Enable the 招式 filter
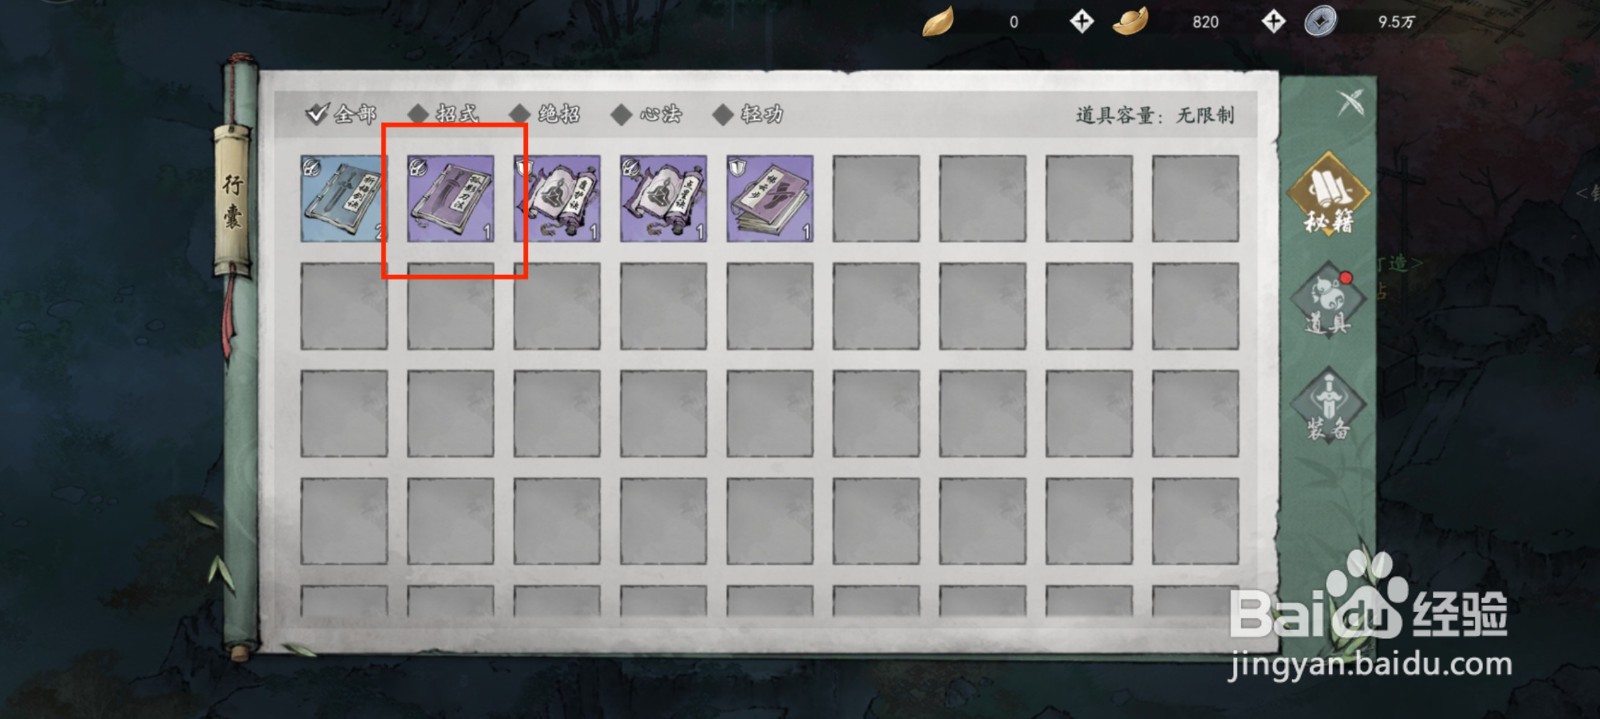The height and width of the screenshot is (719, 1600). (x=444, y=114)
